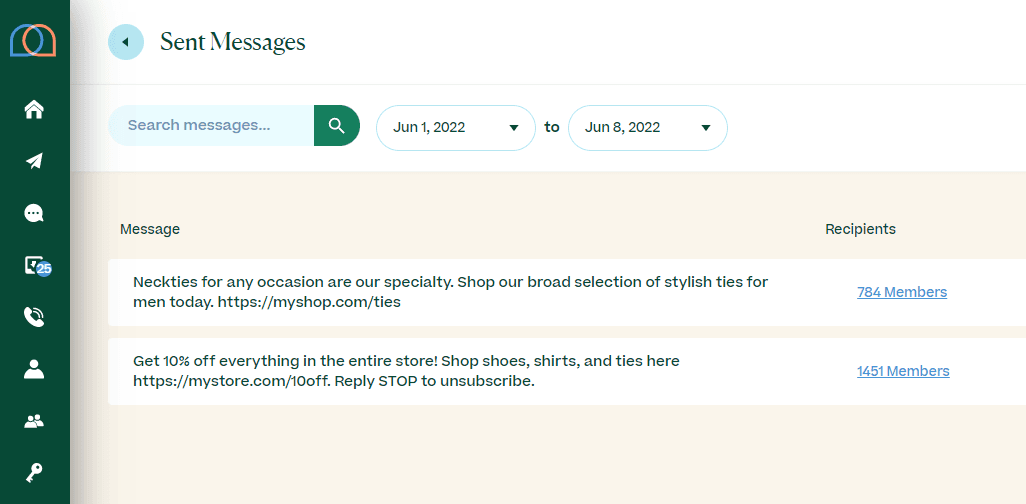Click the Recipients column header
Viewport: 1026px width, 504px height.
pos(860,229)
